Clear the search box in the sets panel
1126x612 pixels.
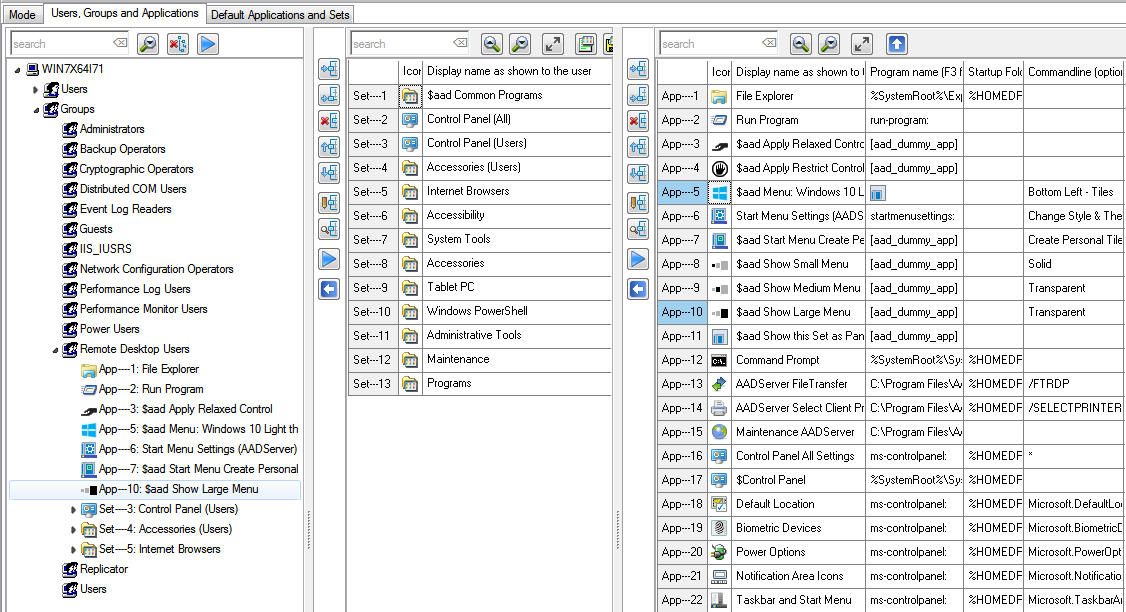pyautogui.click(x=460, y=44)
